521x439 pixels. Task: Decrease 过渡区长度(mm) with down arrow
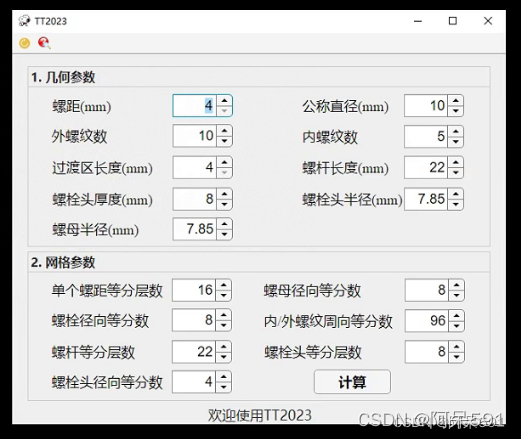tap(224, 172)
